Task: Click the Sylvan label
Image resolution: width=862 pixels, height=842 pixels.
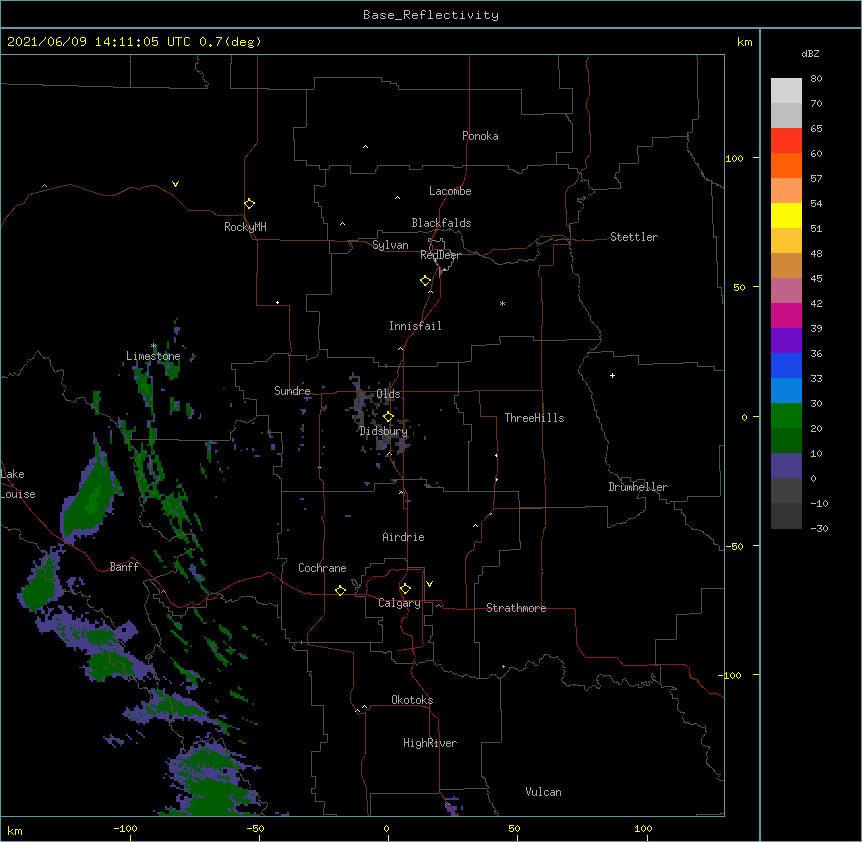Action: click(390, 245)
